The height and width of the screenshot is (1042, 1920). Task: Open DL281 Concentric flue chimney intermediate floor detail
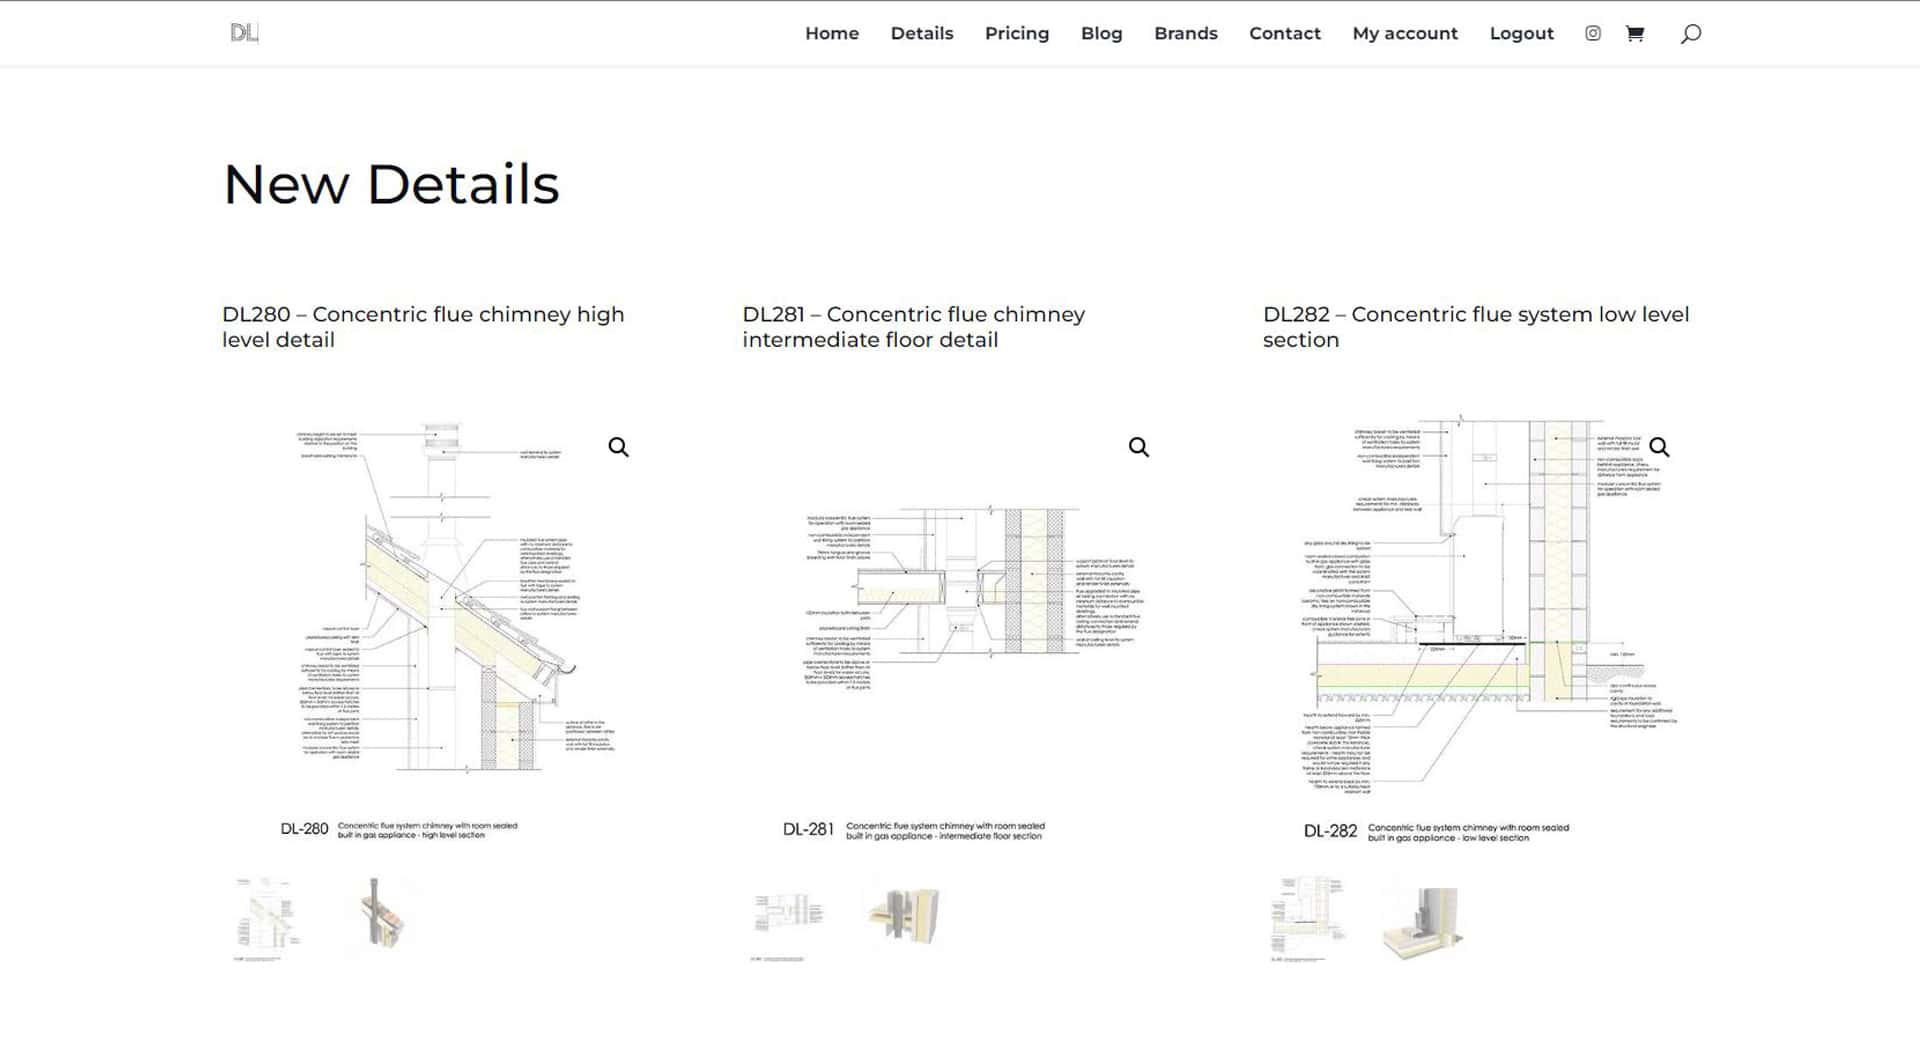tap(913, 326)
